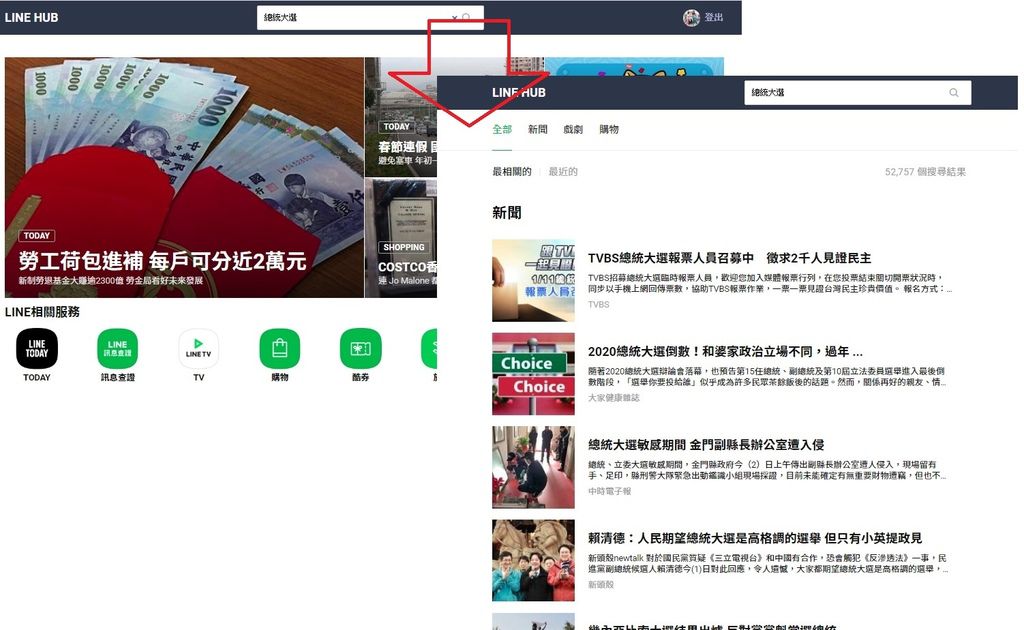Sort results by 最近的

pos(563,172)
